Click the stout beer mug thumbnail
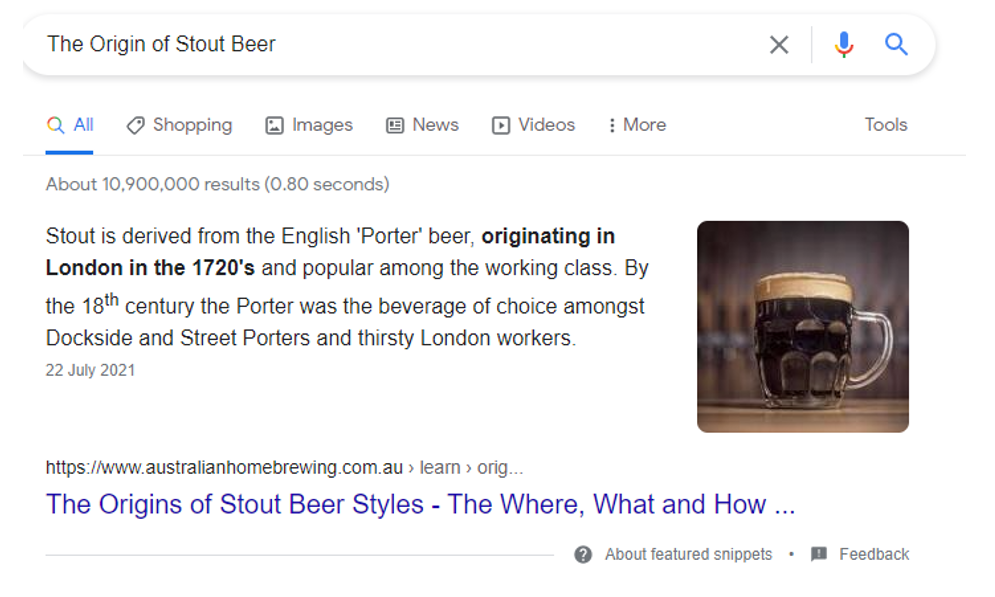Image resolution: width=995 pixels, height=597 pixels. coord(802,326)
